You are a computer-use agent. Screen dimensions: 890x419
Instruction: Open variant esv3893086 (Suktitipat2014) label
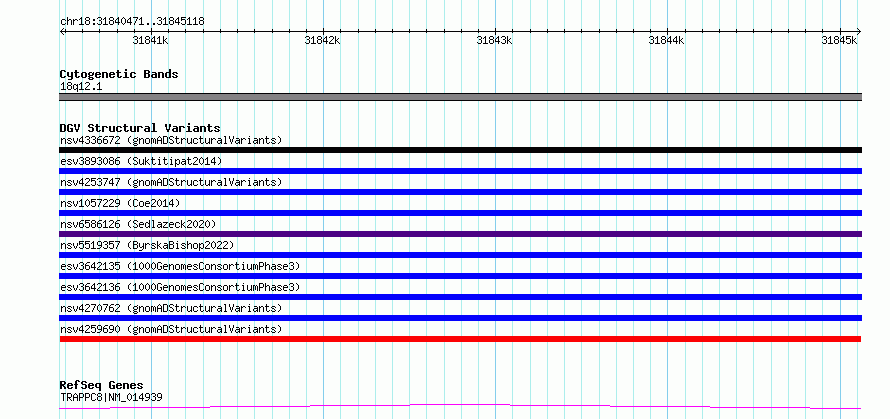[141, 161]
